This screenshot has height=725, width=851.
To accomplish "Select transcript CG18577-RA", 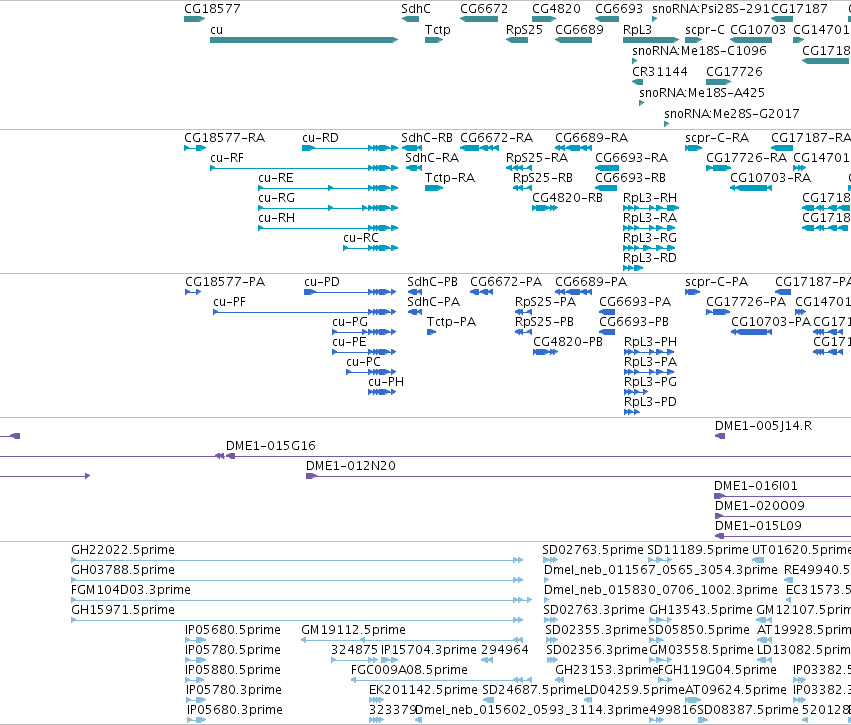I will click(195, 148).
